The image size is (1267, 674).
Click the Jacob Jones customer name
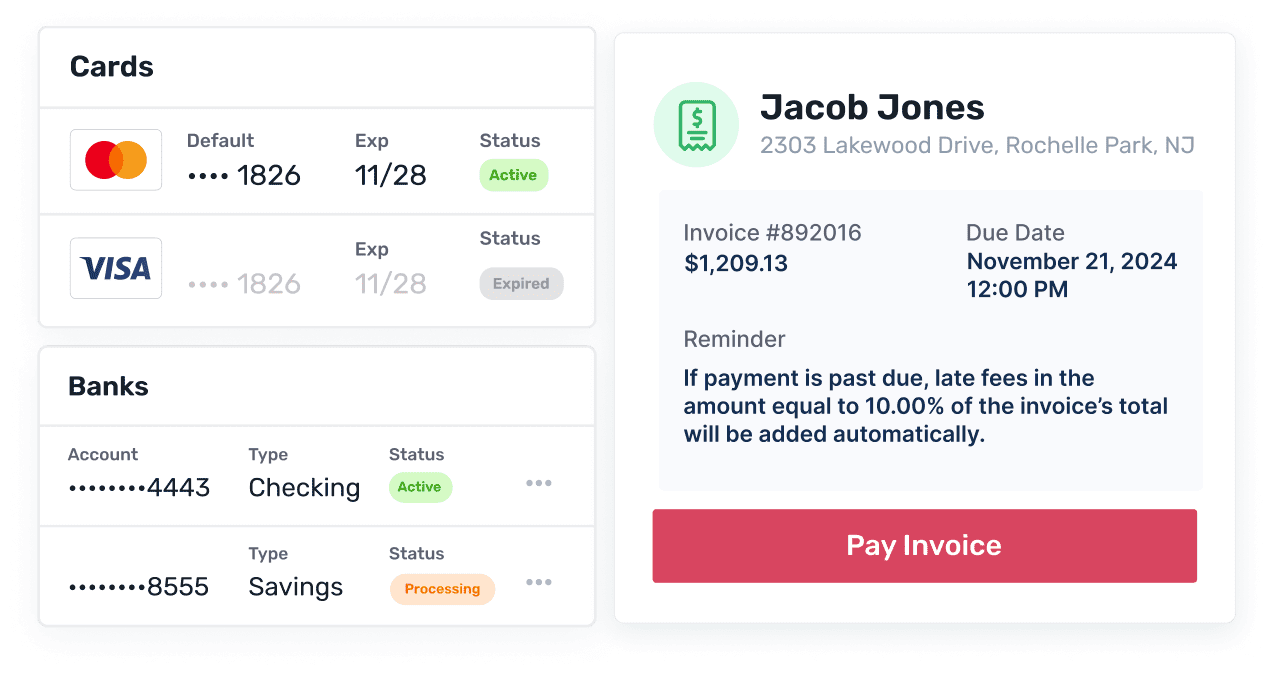[x=872, y=107]
